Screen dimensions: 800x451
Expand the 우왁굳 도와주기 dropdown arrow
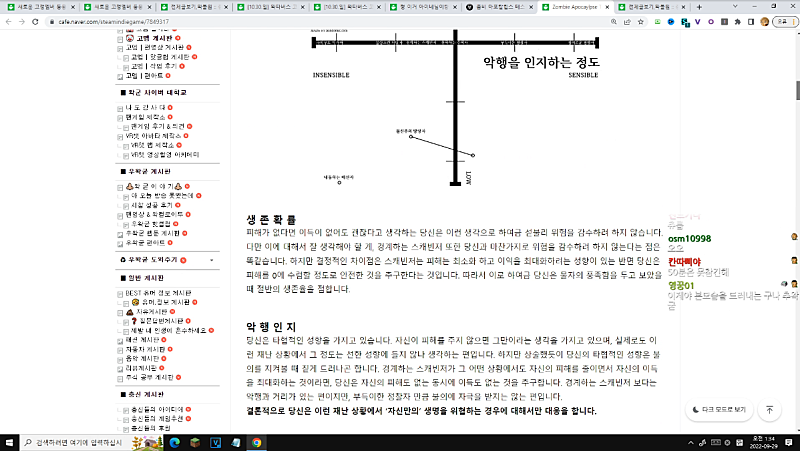212,260
